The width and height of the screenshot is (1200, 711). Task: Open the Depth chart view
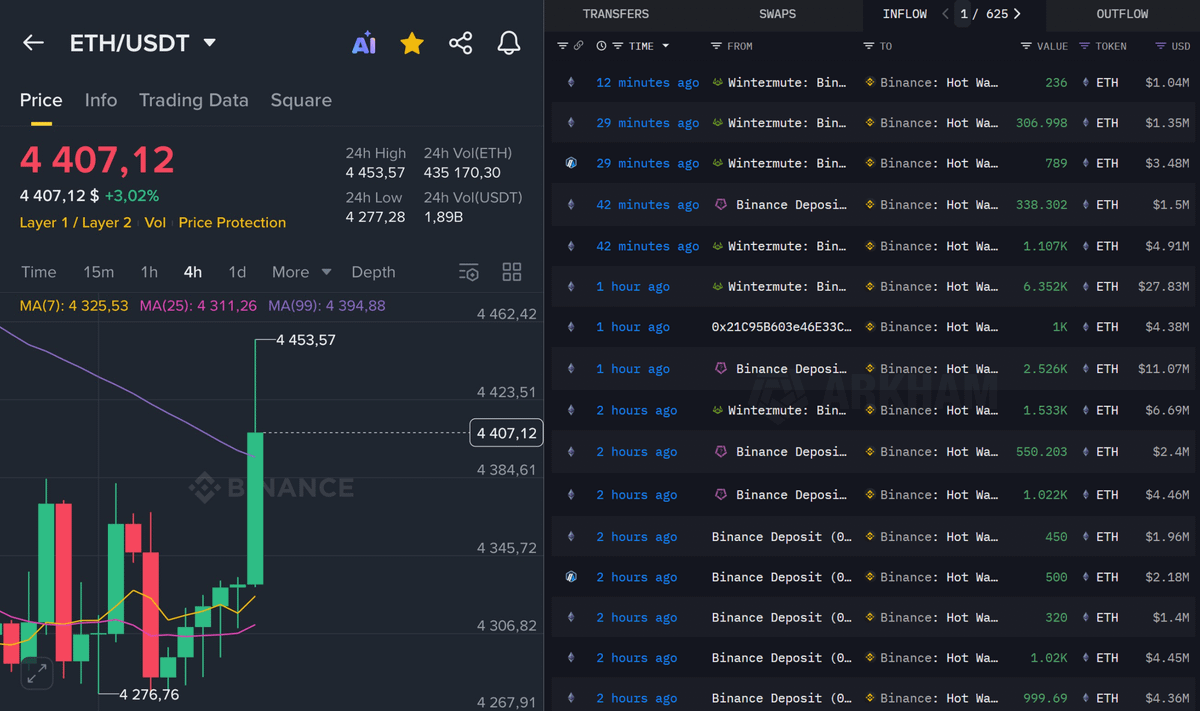tap(373, 272)
